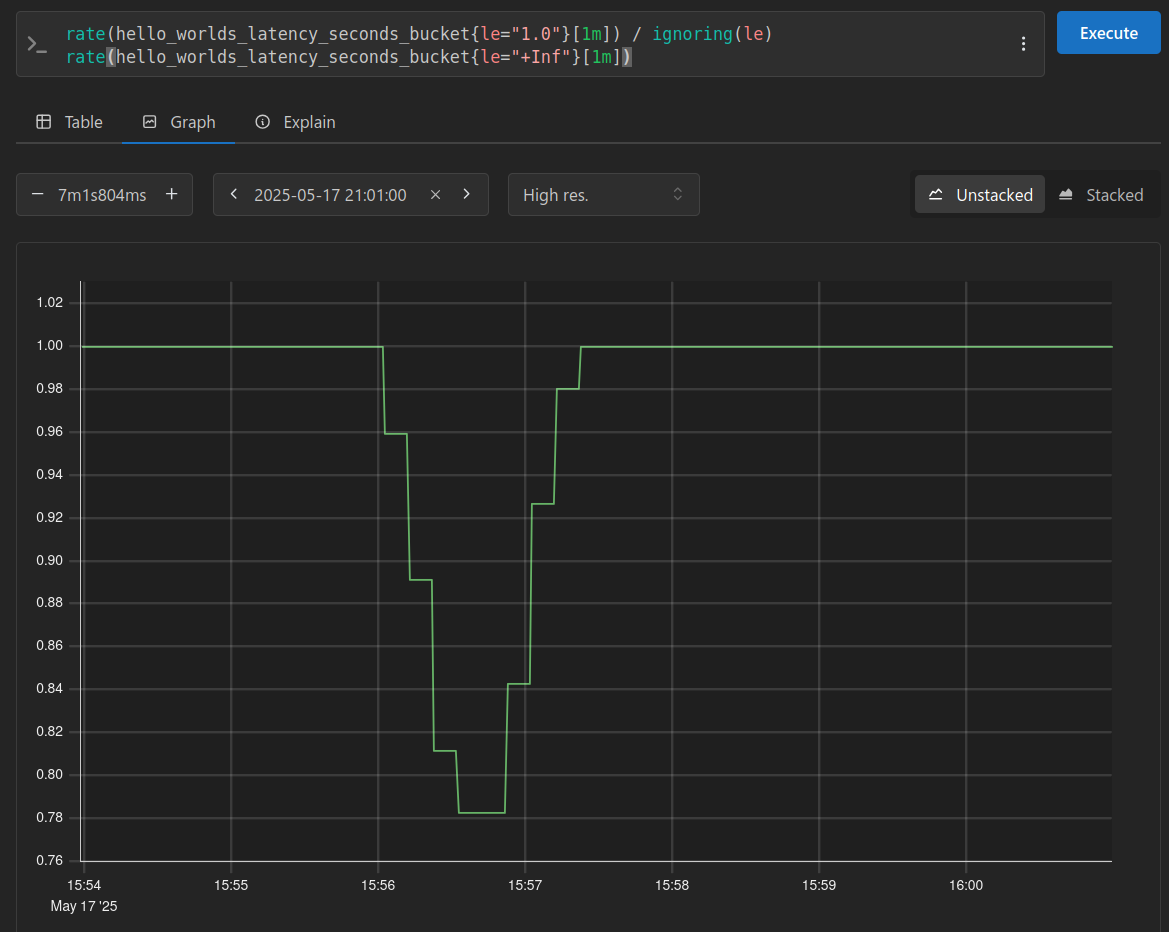Decrease the time range with minus
The width and height of the screenshot is (1169, 932).
(37, 195)
